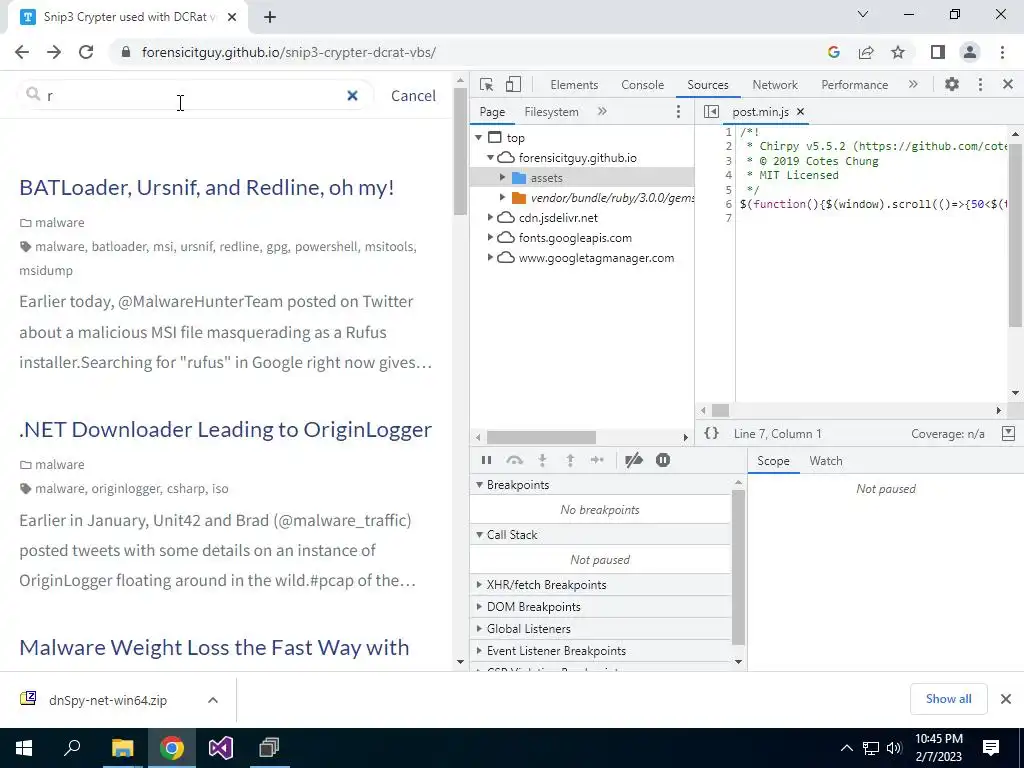This screenshot has height=768, width=1024.
Task: Click the coverage details icon
Action: tap(1008, 434)
